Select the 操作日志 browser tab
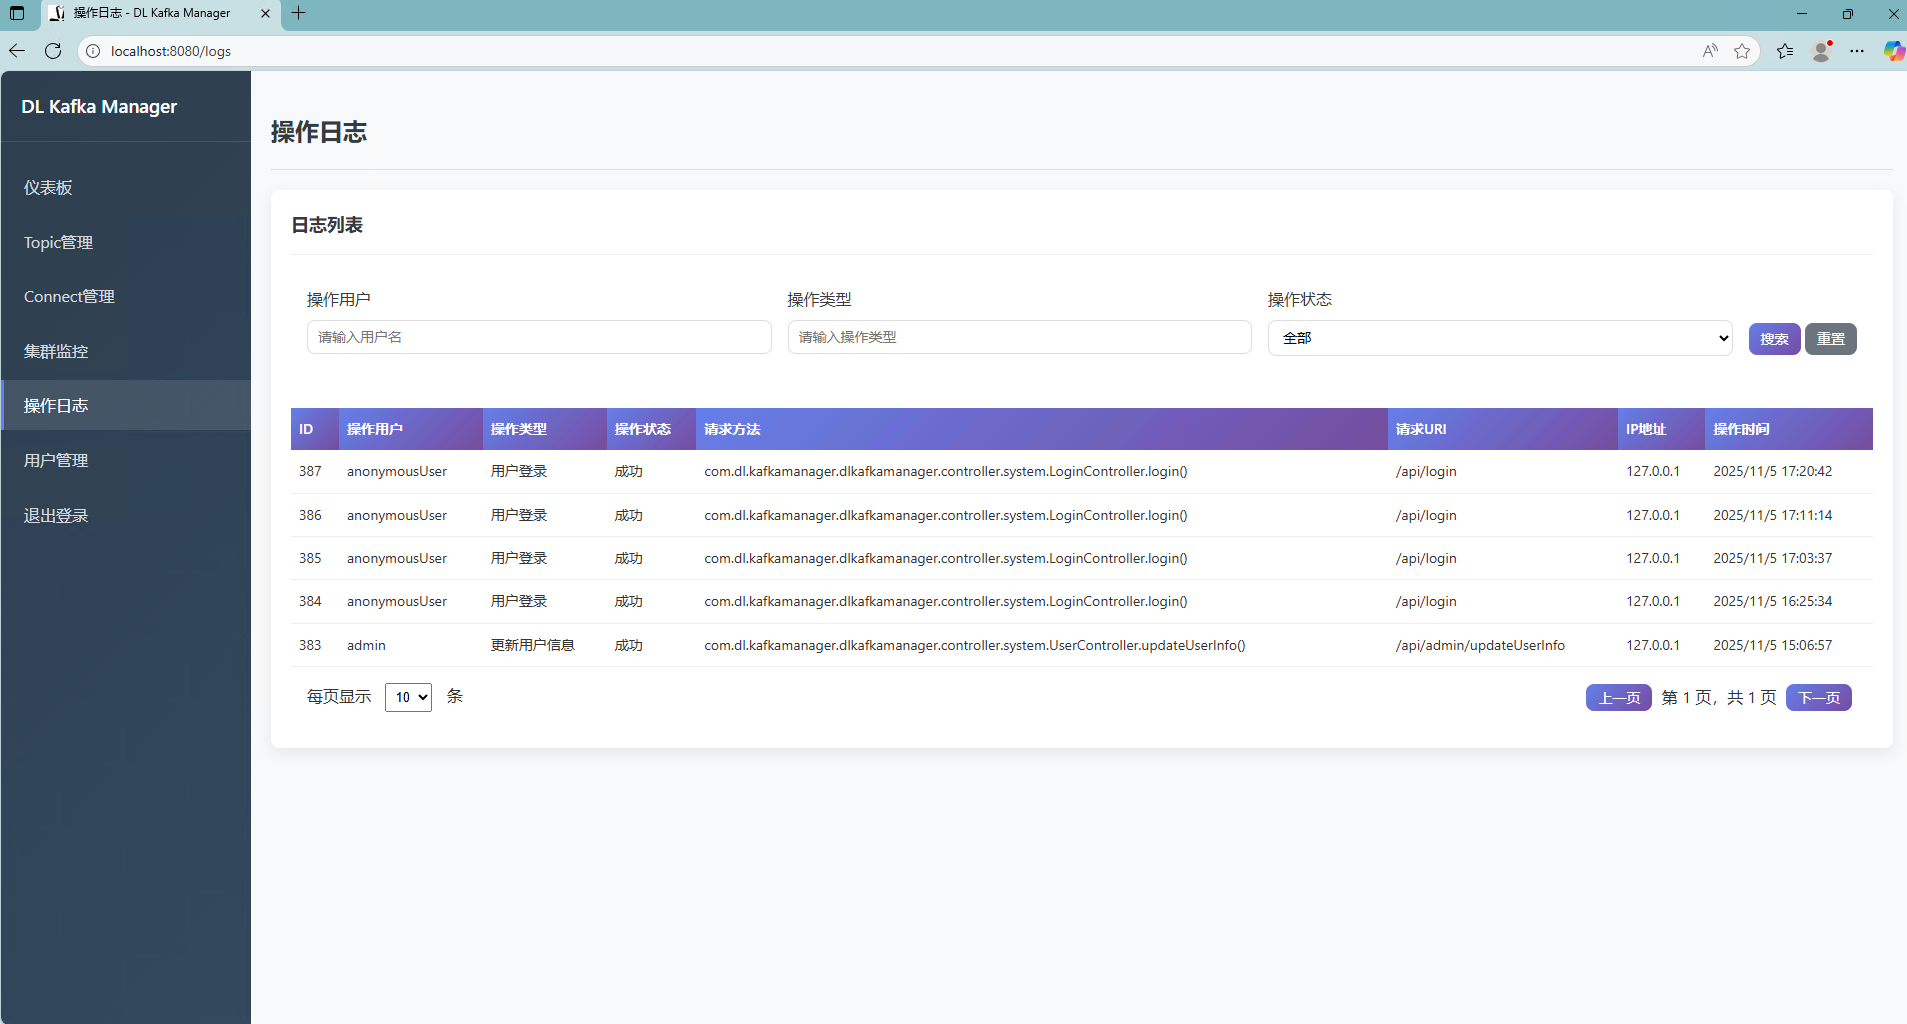 click(x=160, y=13)
